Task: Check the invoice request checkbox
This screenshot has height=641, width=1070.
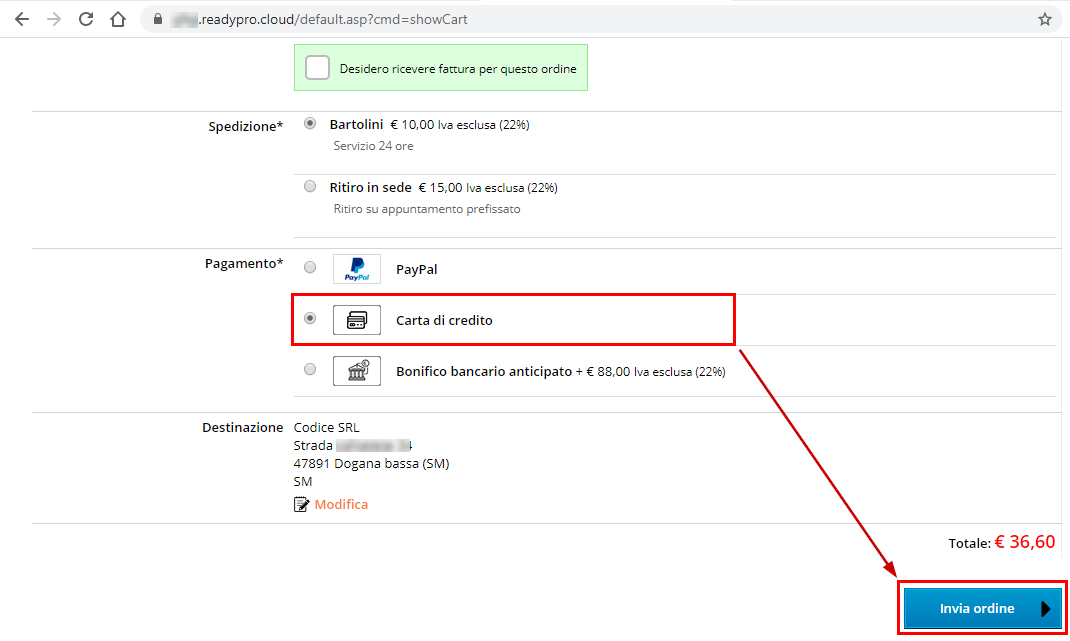Action: [317, 68]
